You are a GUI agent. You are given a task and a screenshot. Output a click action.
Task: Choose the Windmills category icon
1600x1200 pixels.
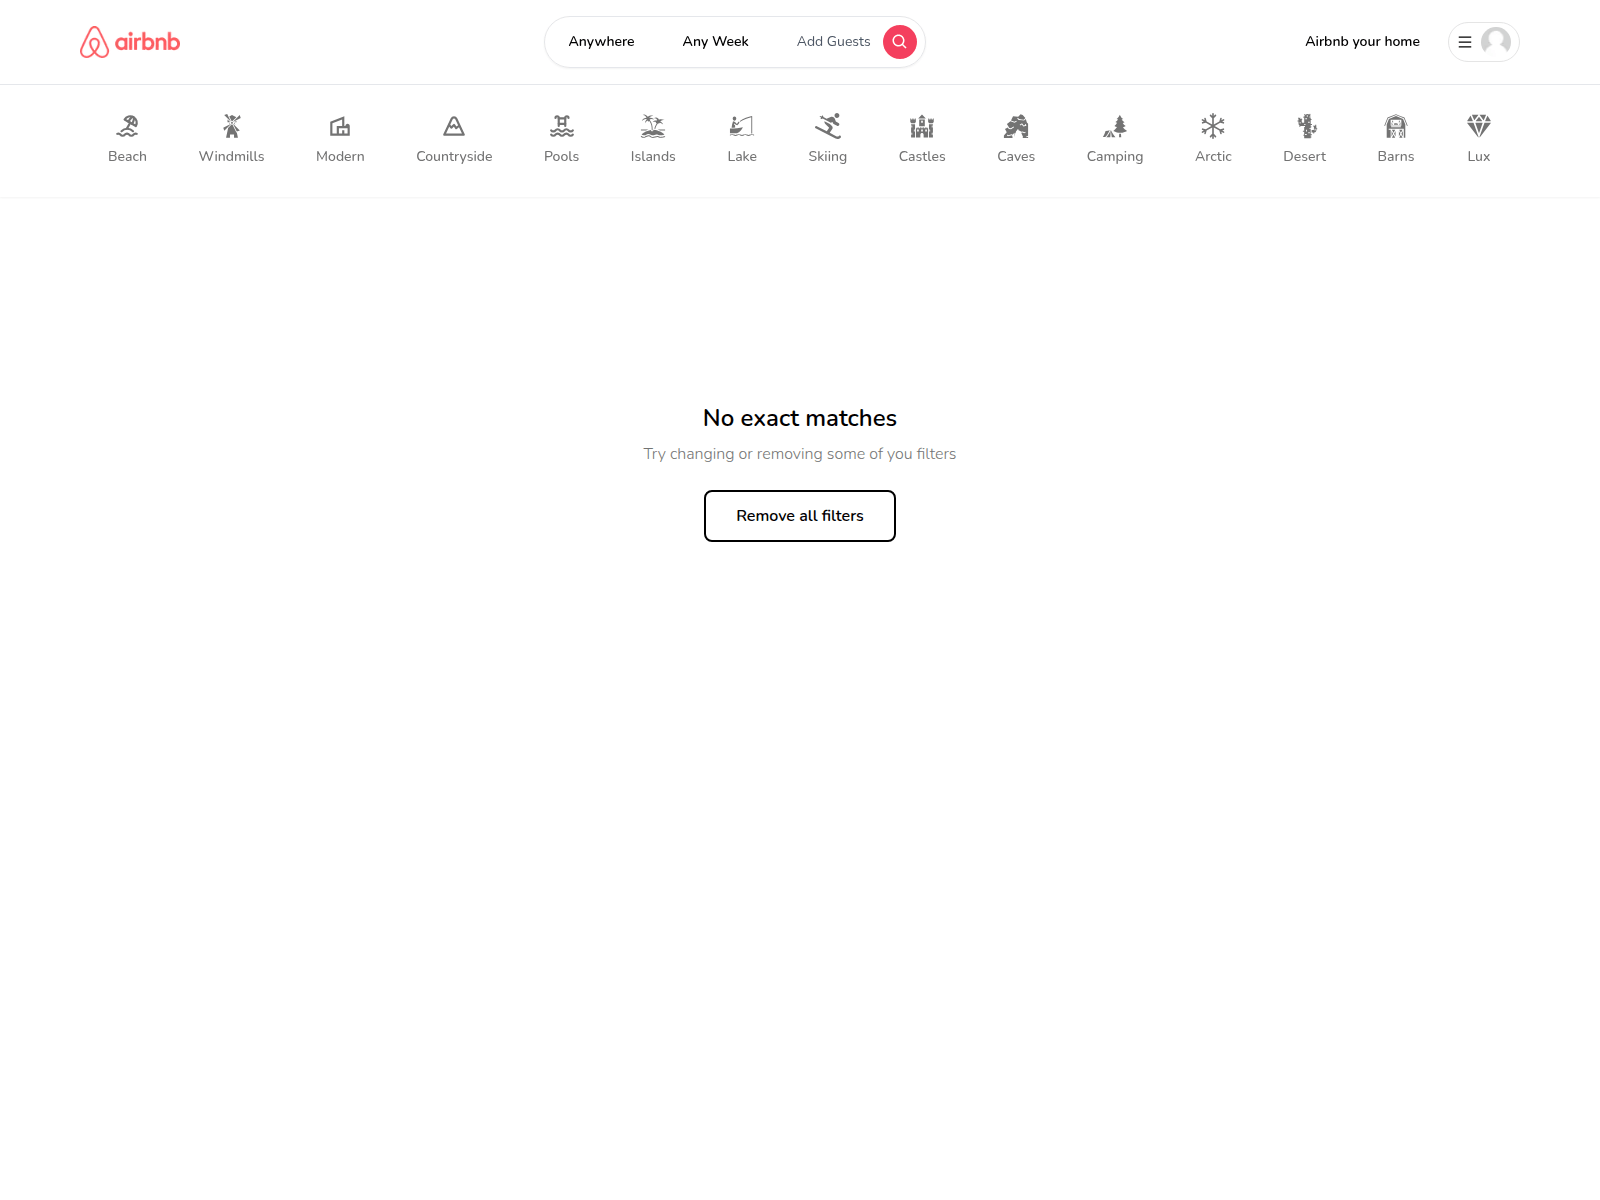click(232, 126)
